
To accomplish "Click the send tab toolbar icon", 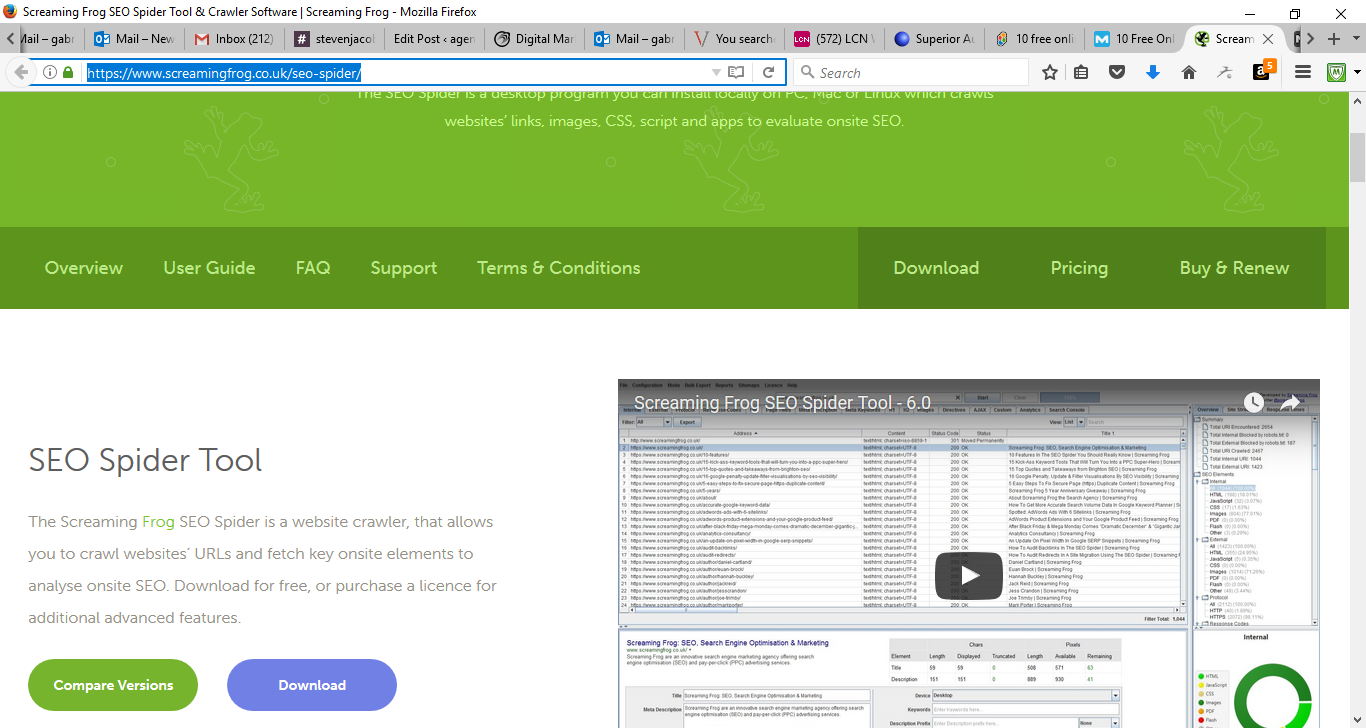I will click(x=1225, y=73).
